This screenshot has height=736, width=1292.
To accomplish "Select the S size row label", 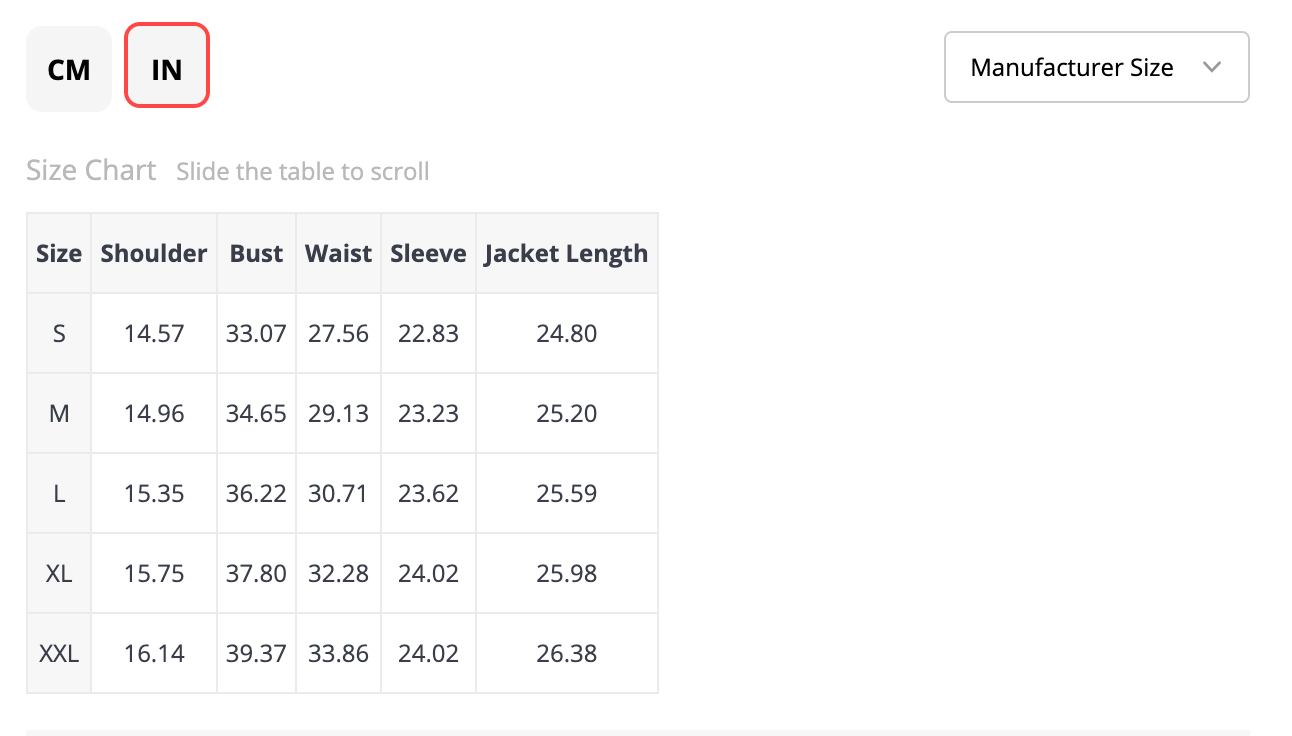I will point(59,333).
